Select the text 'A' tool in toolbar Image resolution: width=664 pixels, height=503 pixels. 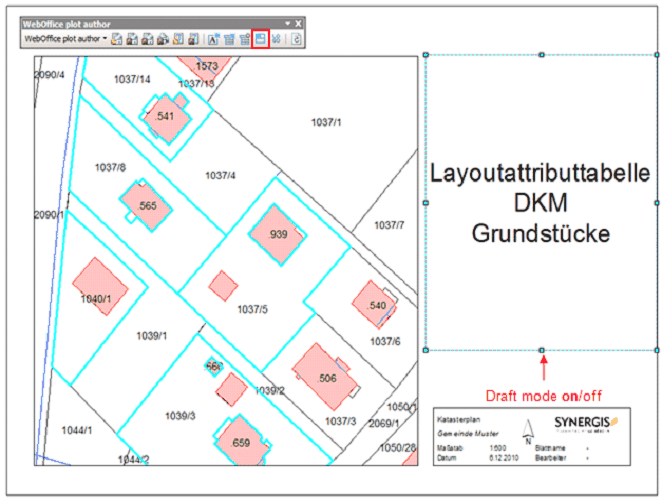pos(213,39)
